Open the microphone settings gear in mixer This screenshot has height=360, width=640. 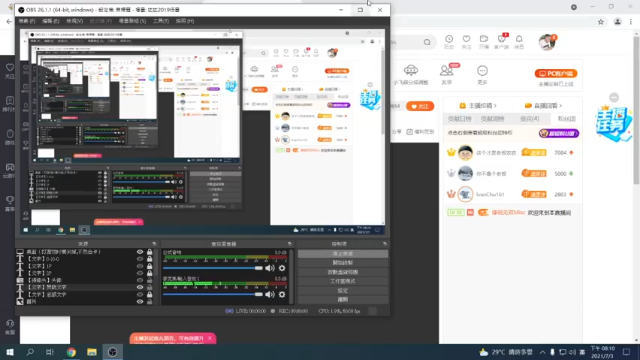click(x=282, y=294)
